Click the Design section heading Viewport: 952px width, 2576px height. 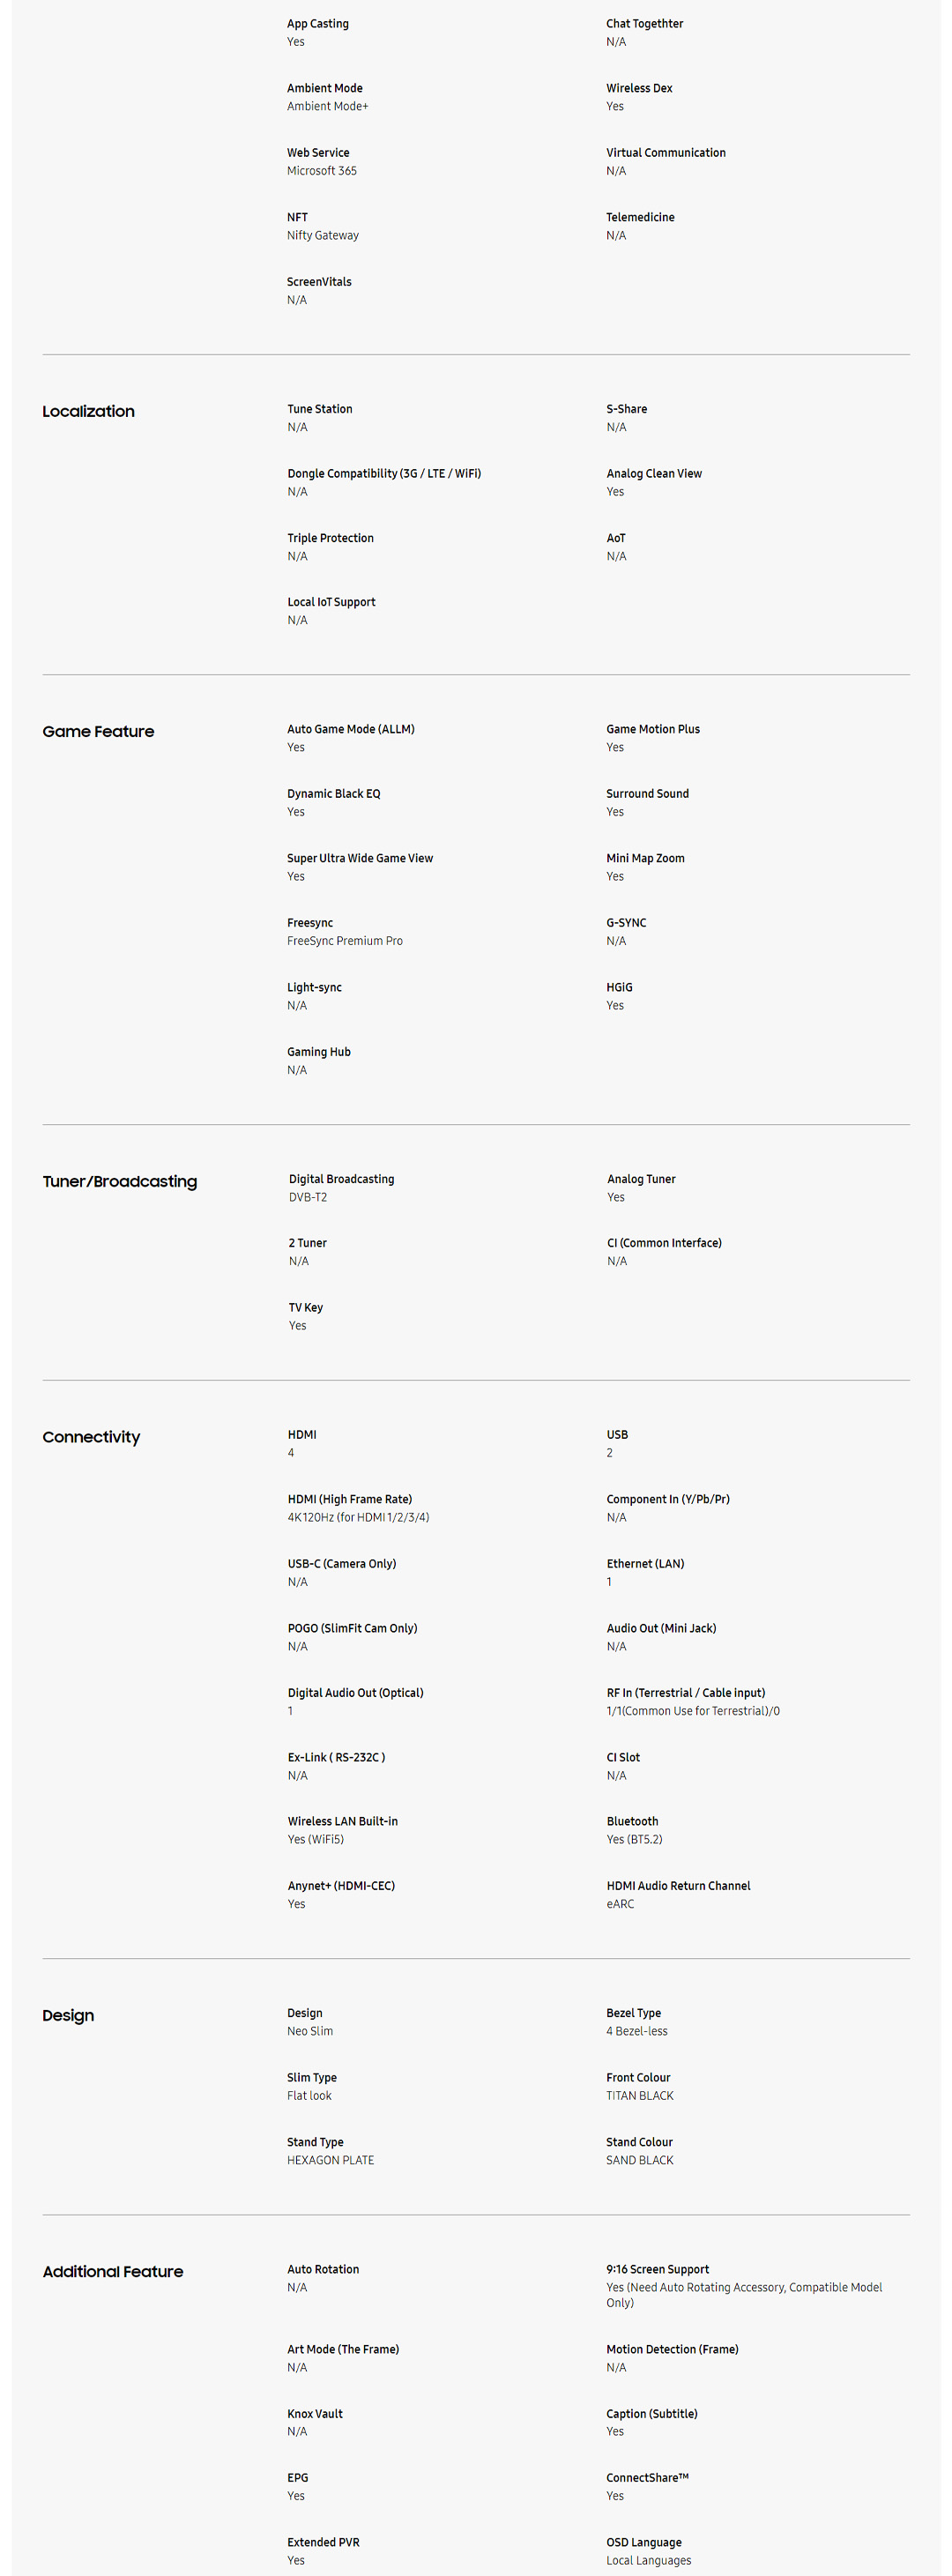[x=68, y=2015]
